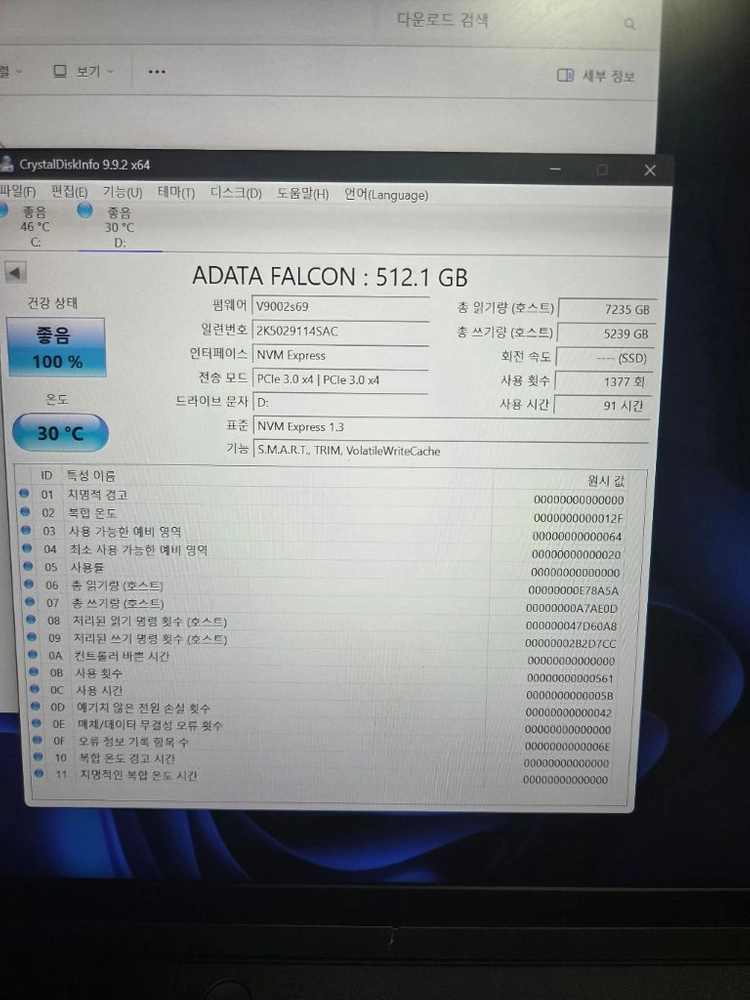Click total host writes value 5239 GB
This screenshot has height=1000, width=750.
click(605, 334)
